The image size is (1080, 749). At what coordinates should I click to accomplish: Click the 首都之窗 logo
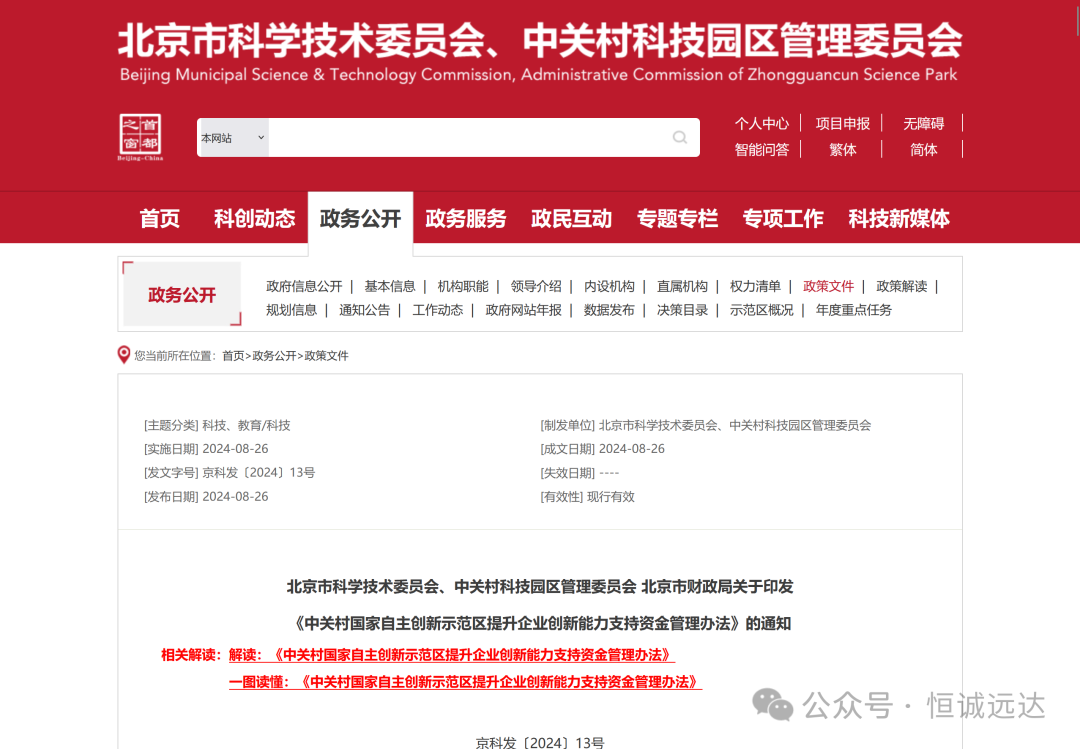click(x=140, y=136)
